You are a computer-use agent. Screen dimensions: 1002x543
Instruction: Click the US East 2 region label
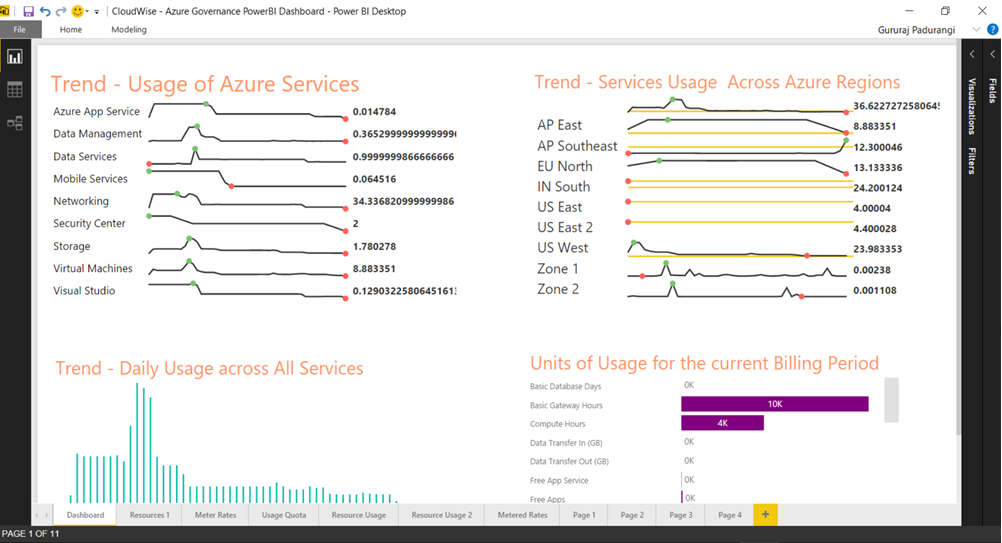[x=565, y=227]
